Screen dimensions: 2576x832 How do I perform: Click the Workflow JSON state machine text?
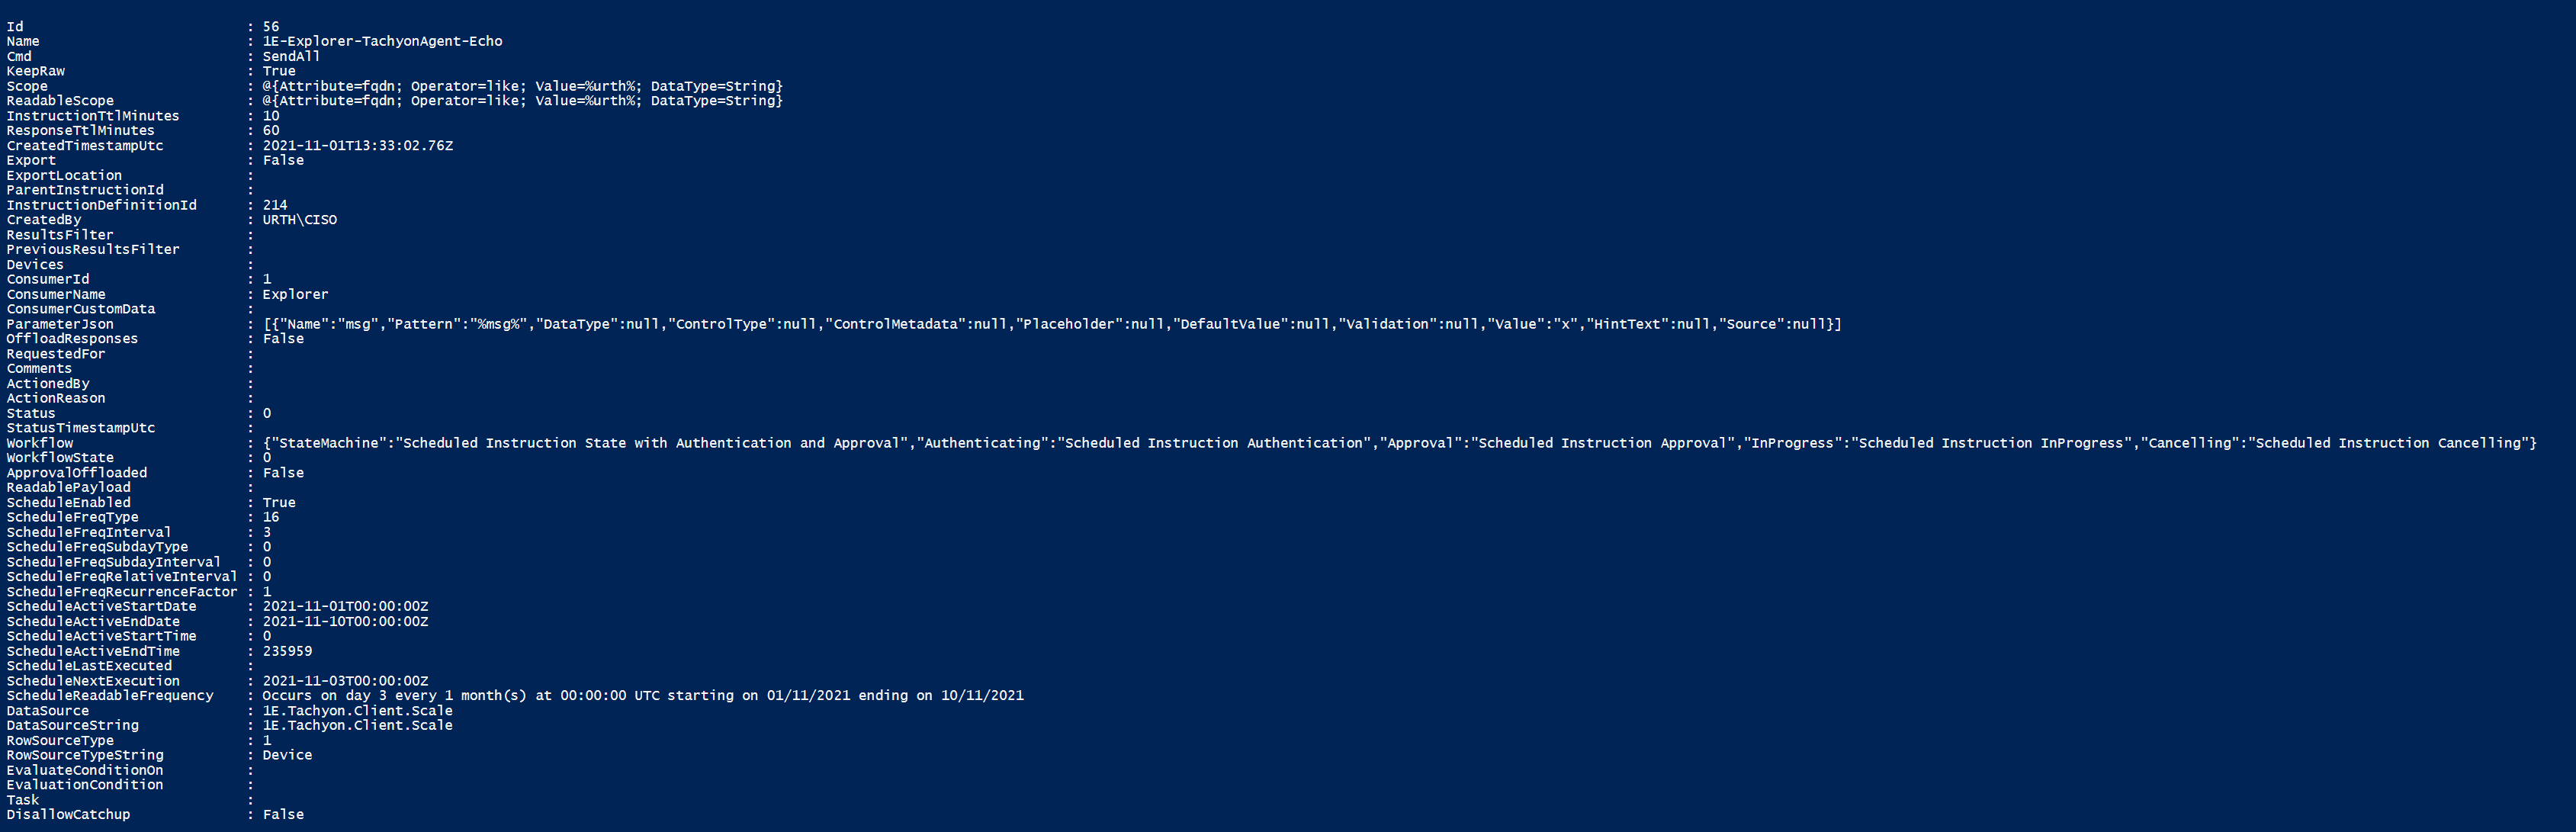pyautogui.click(x=1399, y=443)
